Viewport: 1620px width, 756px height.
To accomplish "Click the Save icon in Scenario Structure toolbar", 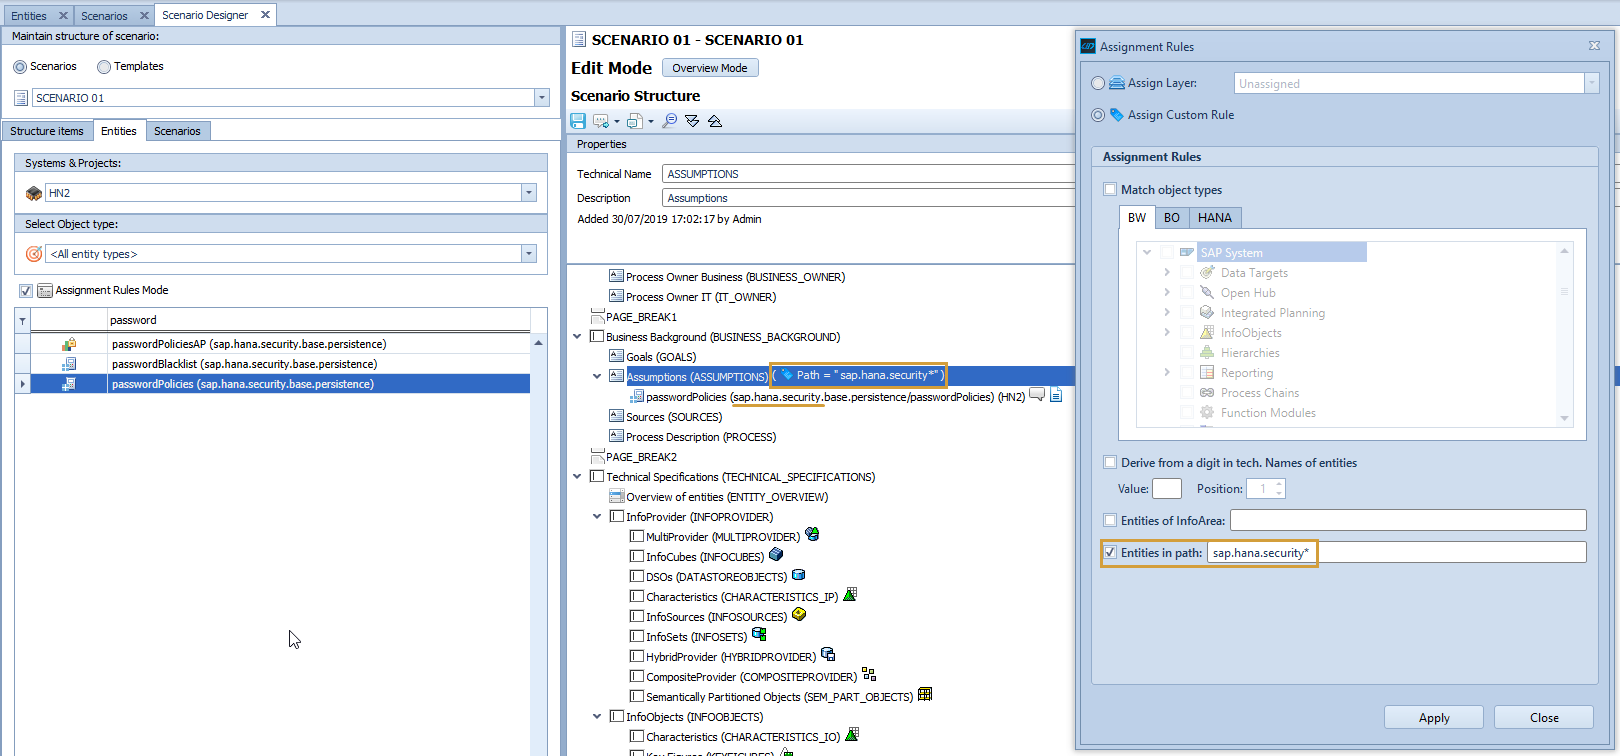I will [x=578, y=121].
